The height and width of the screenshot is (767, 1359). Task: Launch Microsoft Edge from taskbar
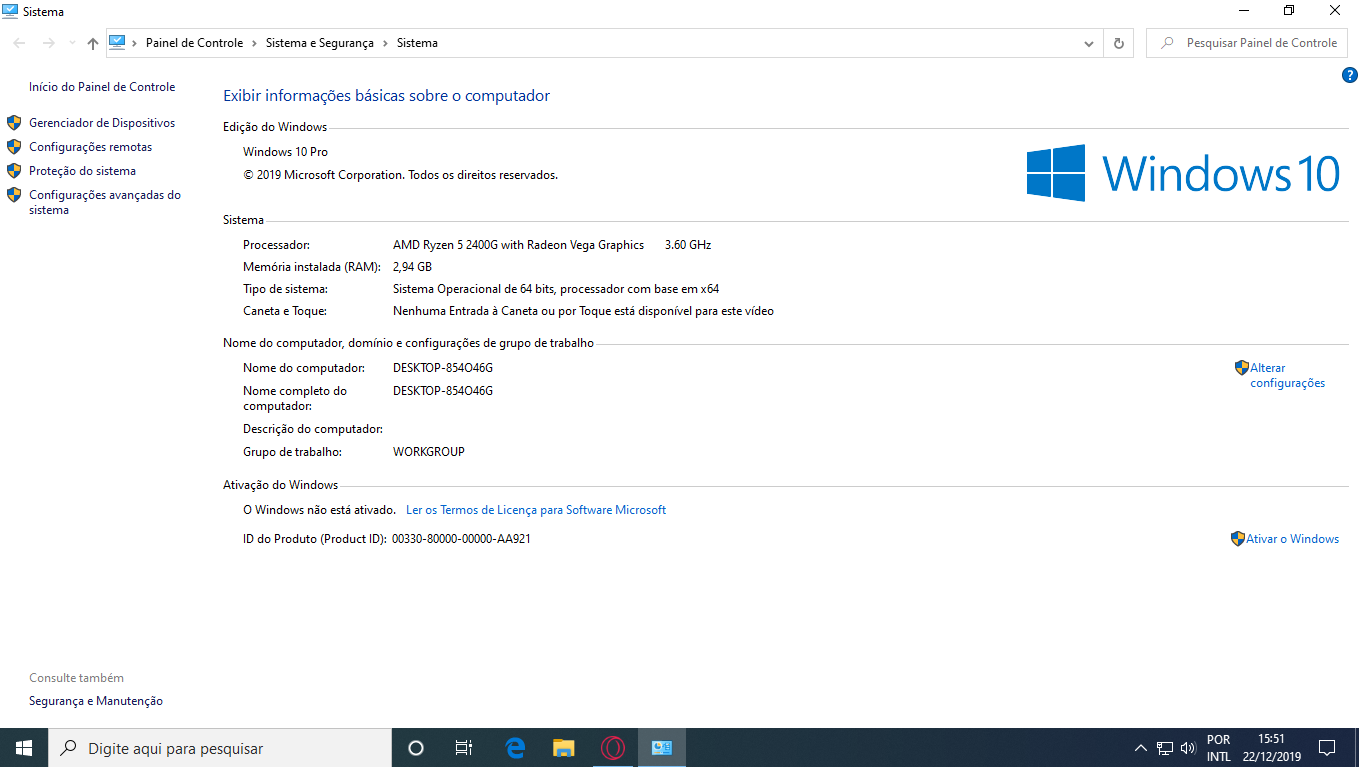(x=515, y=748)
